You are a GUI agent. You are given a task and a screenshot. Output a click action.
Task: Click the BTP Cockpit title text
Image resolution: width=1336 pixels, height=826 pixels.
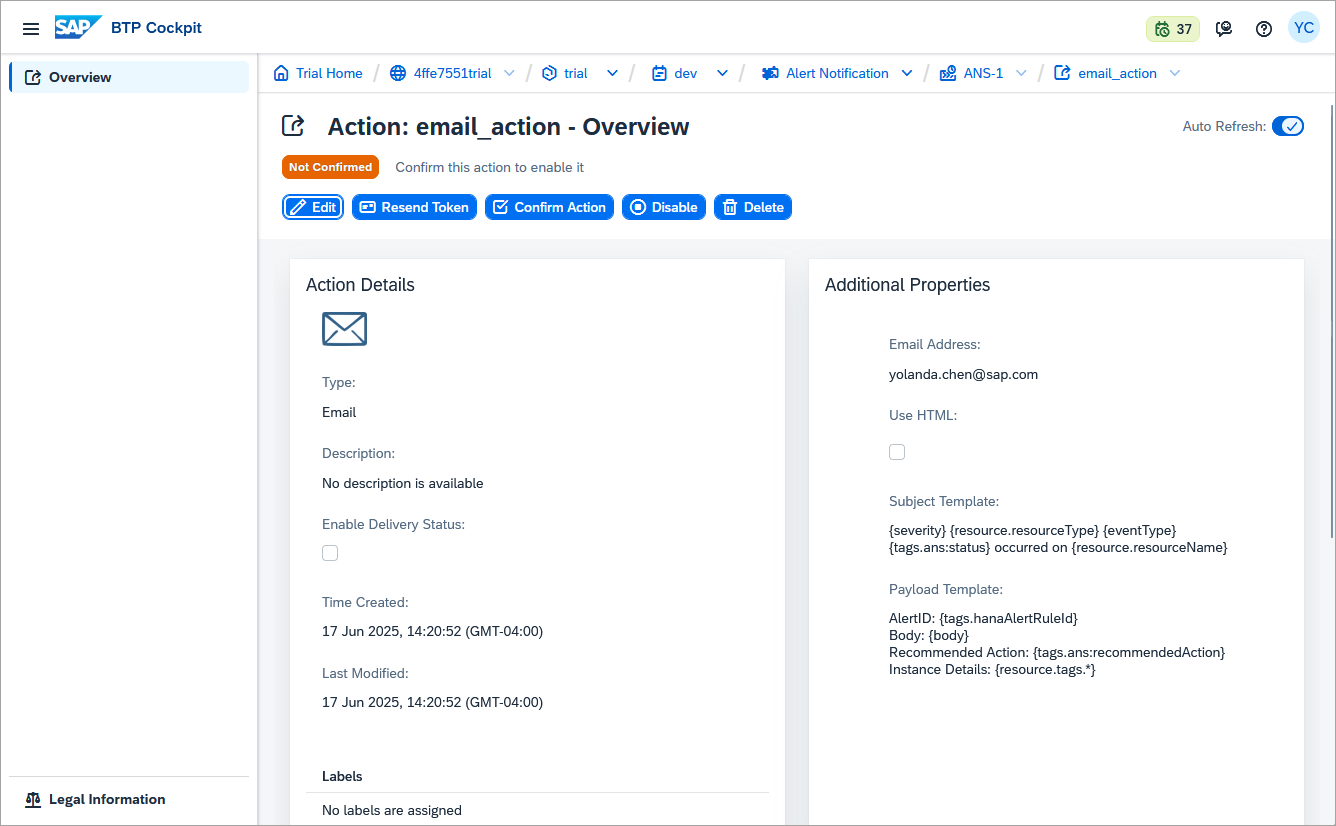click(156, 28)
